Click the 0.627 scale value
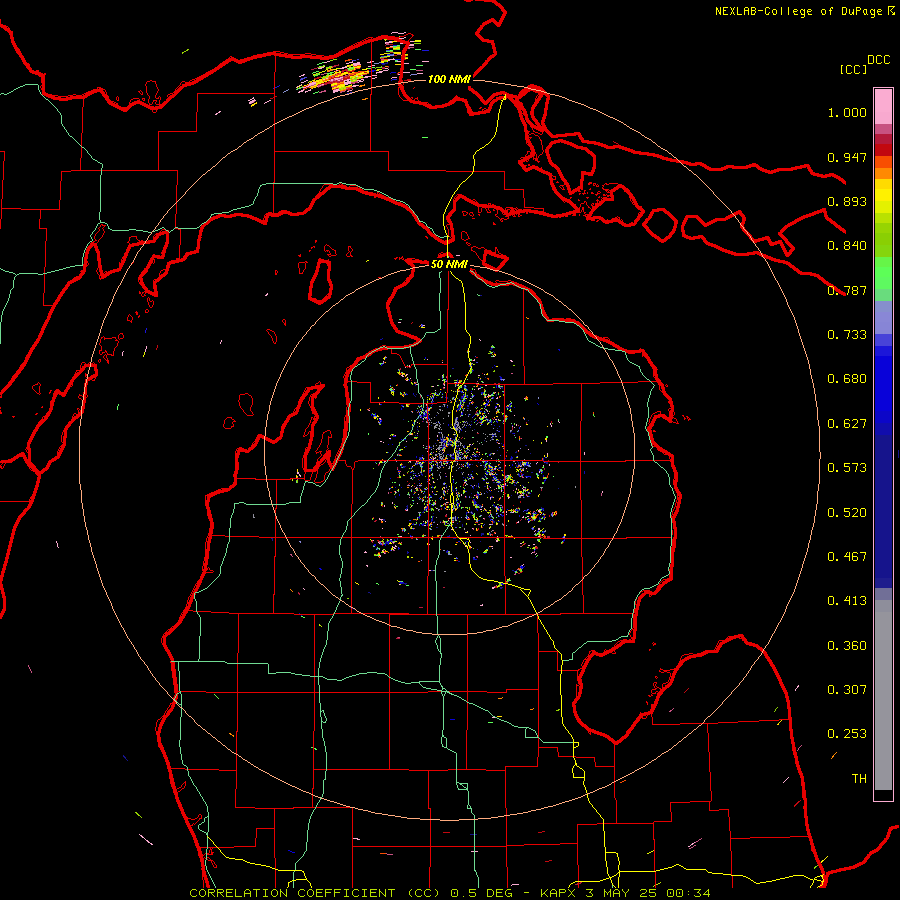This screenshot has height=900, width=900. point(847,424)
